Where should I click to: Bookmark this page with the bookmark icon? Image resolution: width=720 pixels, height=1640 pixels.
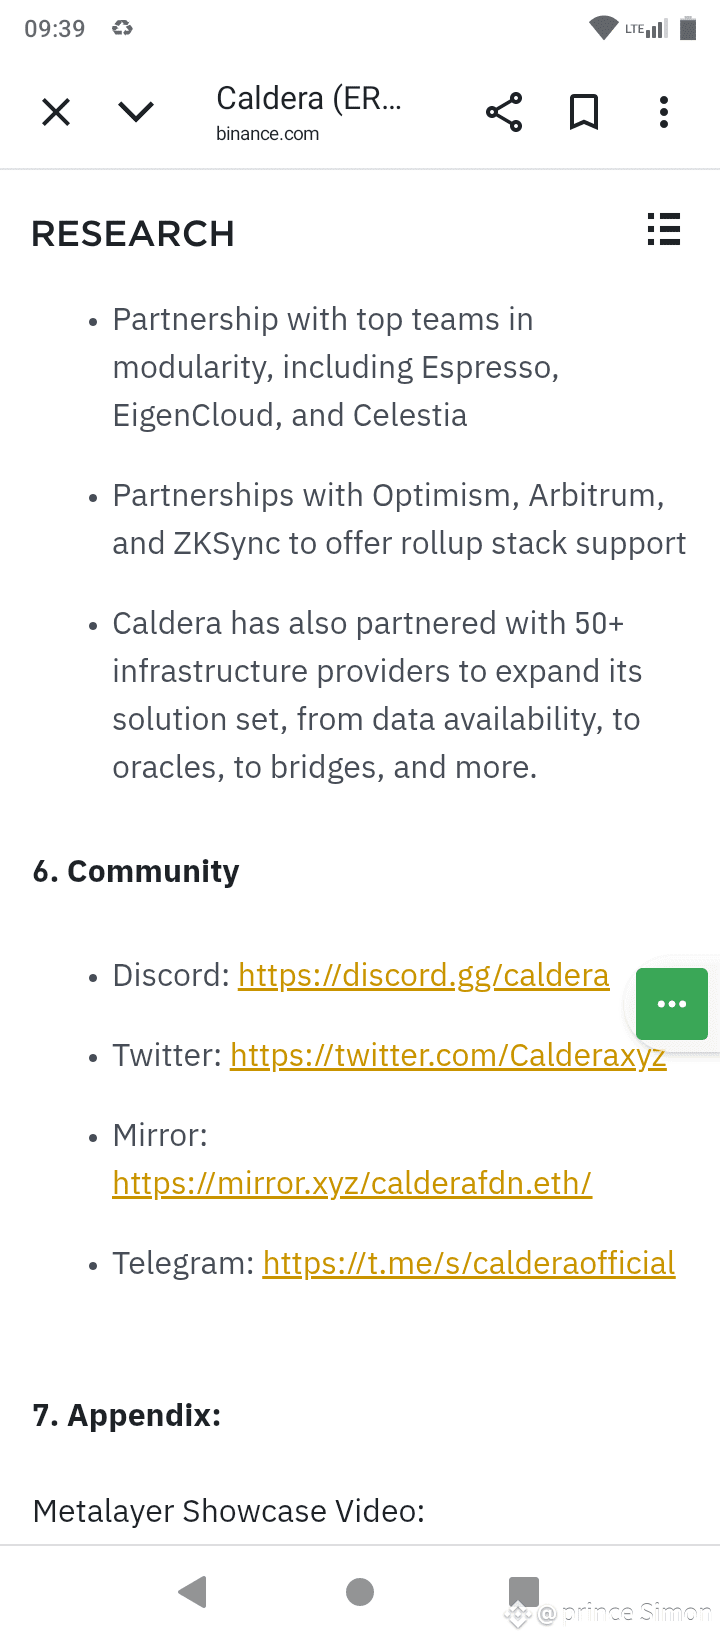click(584, 112)
